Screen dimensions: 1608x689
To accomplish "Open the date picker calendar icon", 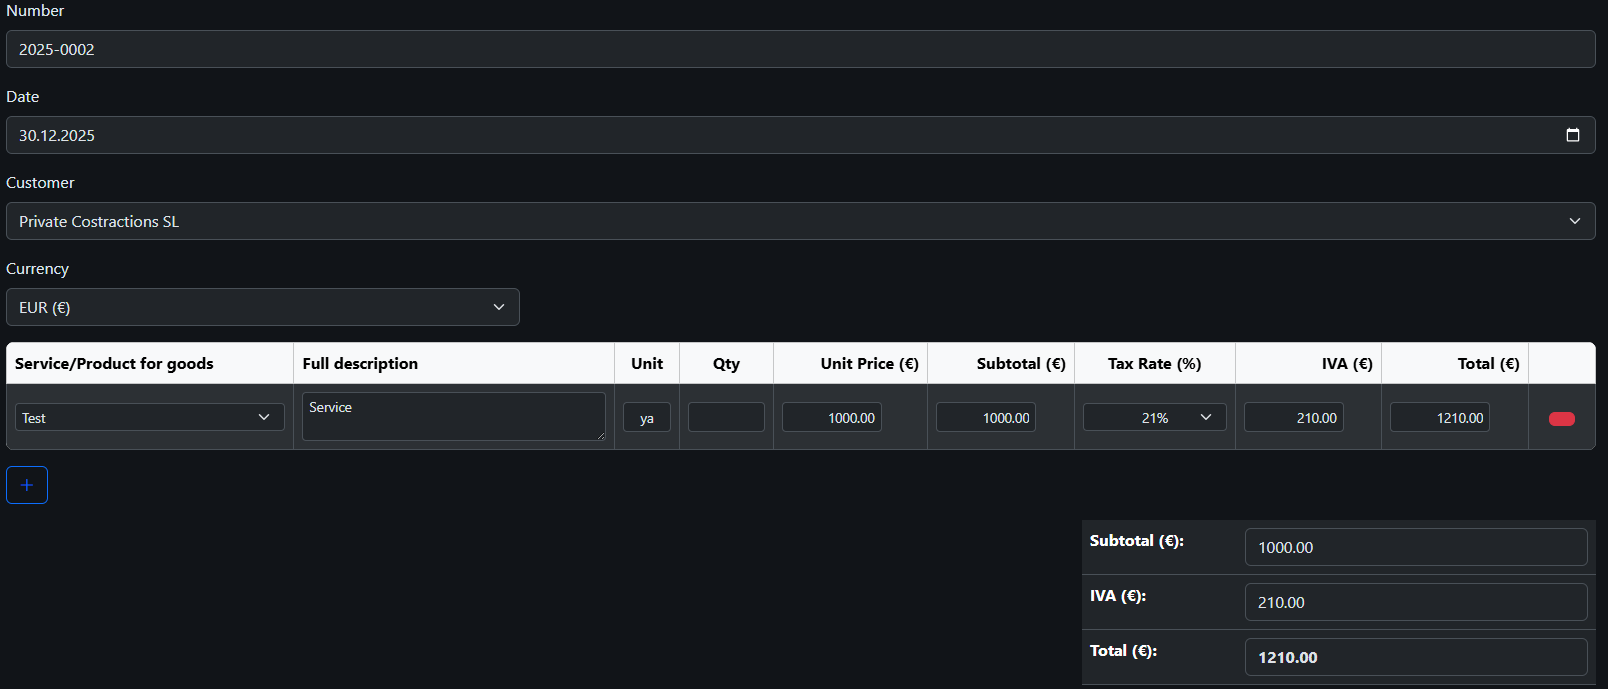I will click(x=1572, y=135).
